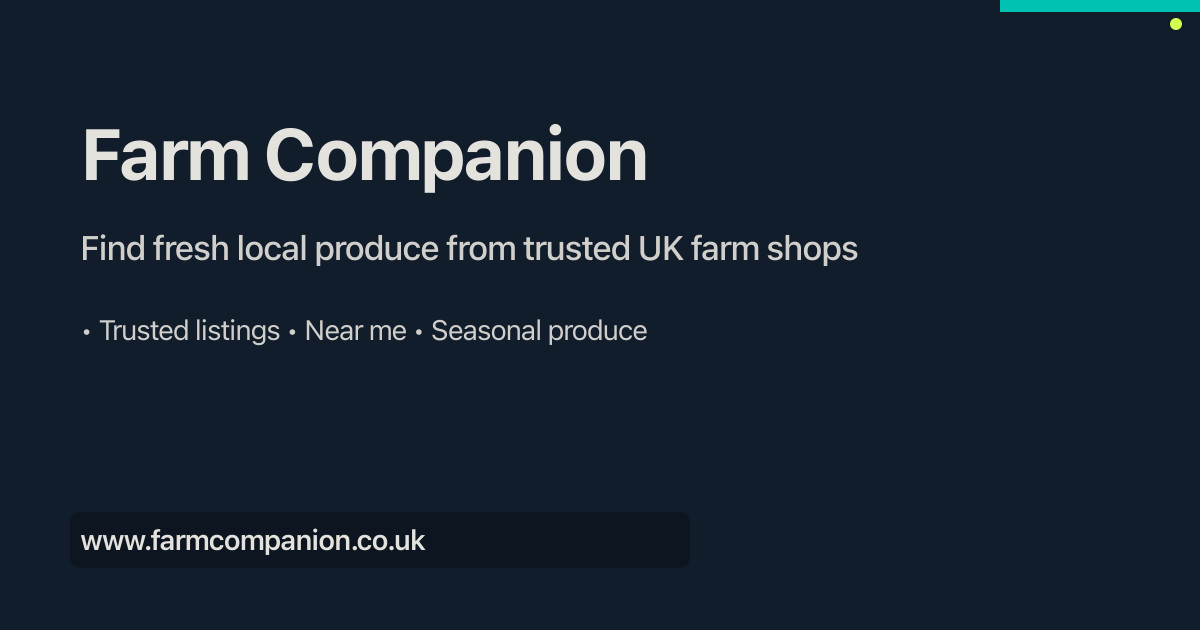Select the Seasonal produce label
1200x630 pixels.
click(538, 331)
